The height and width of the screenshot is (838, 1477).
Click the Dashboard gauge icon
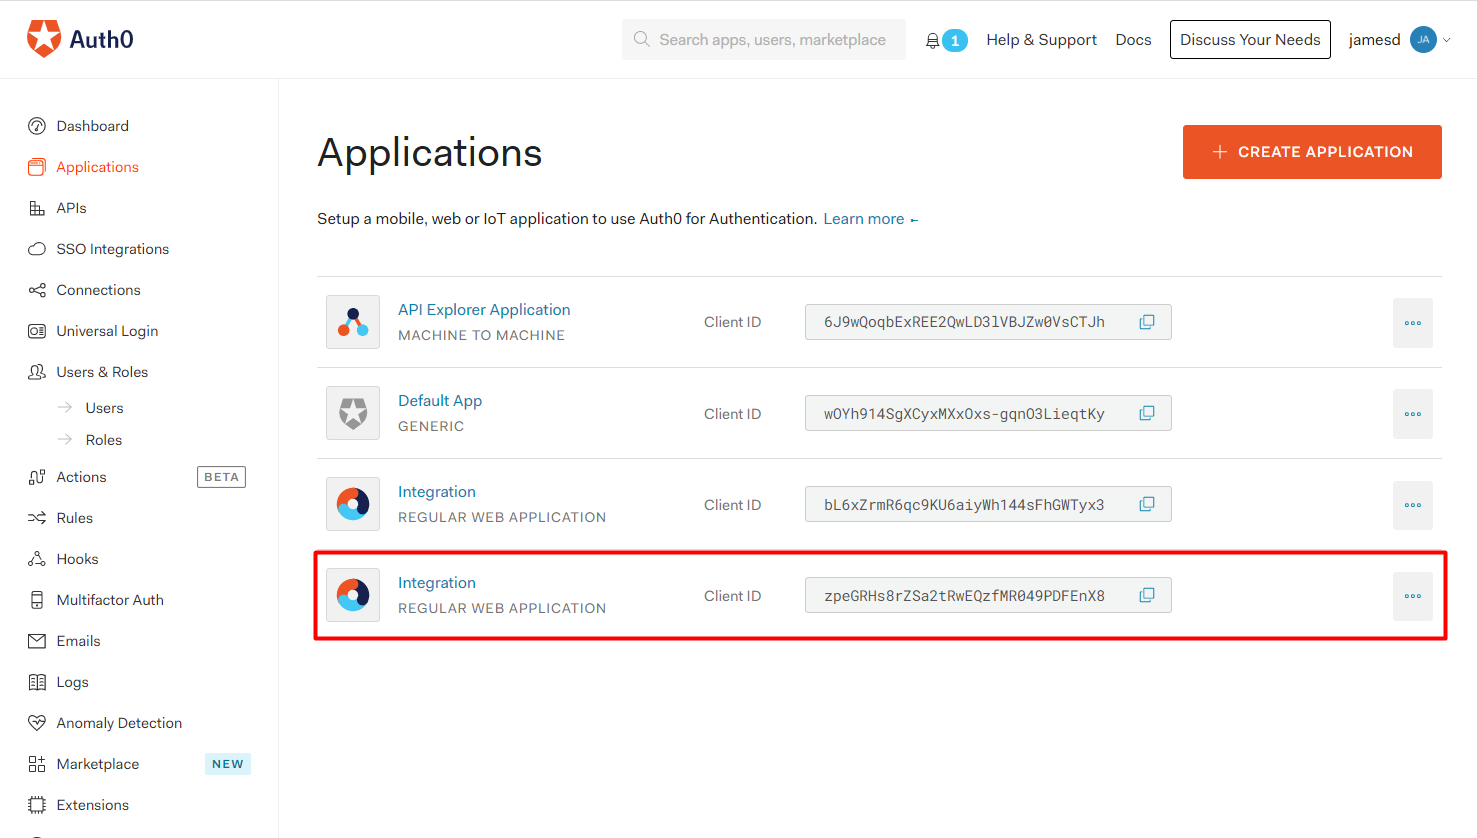tap(37, 126)
